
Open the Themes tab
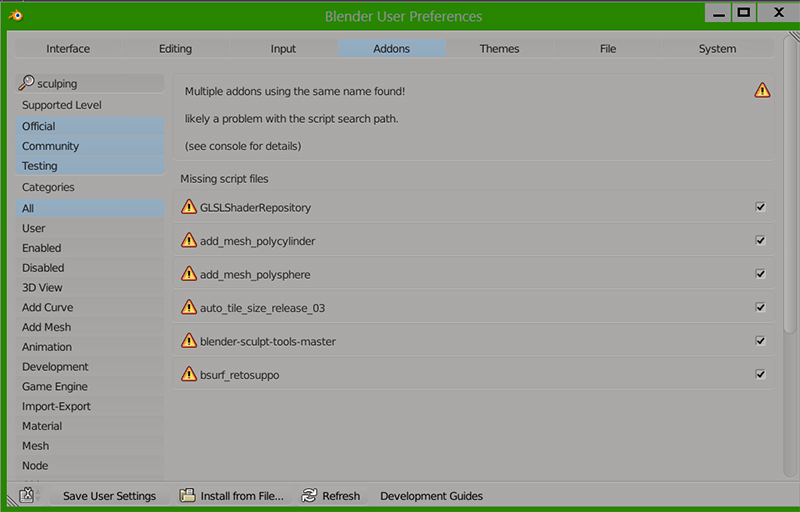pos(499,48)
